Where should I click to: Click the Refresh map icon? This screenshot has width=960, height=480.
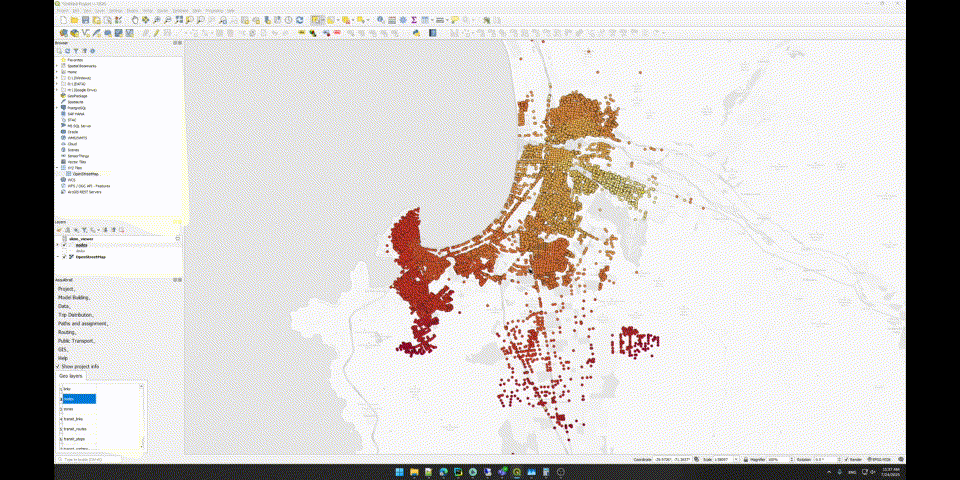(x=299, y=20)
